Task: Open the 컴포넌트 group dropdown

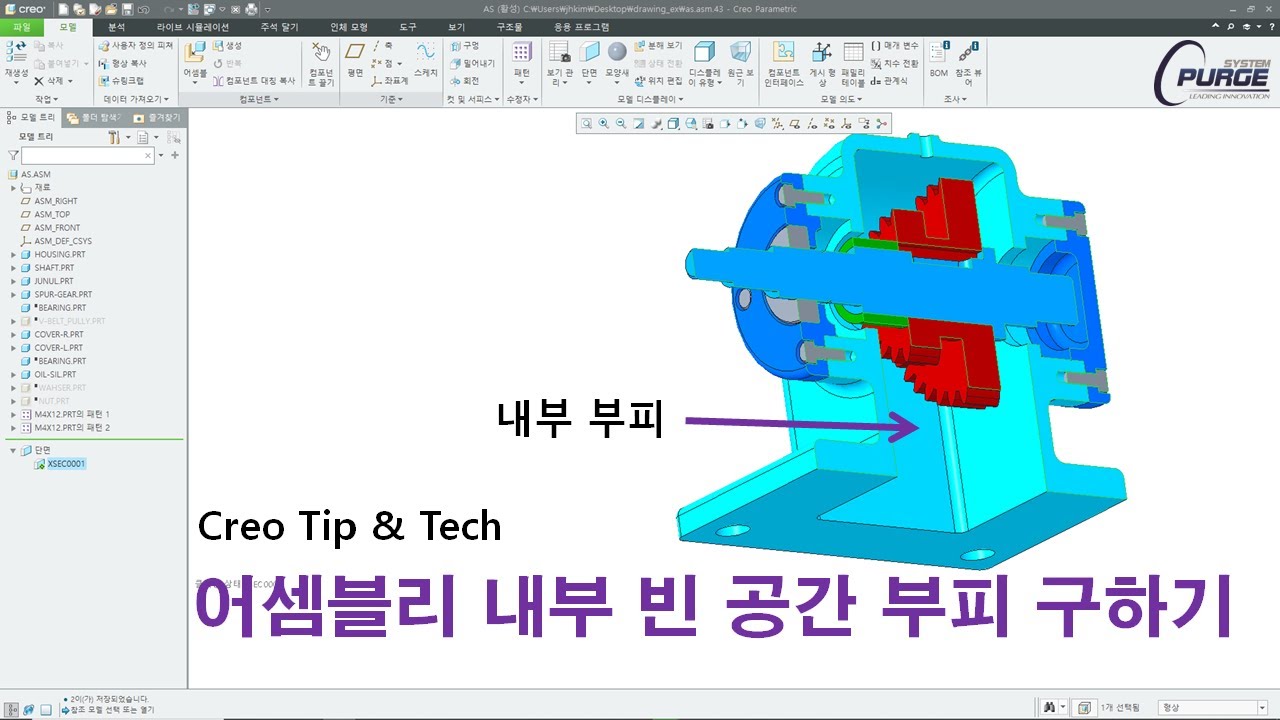Action: click(x=260, y=99)
